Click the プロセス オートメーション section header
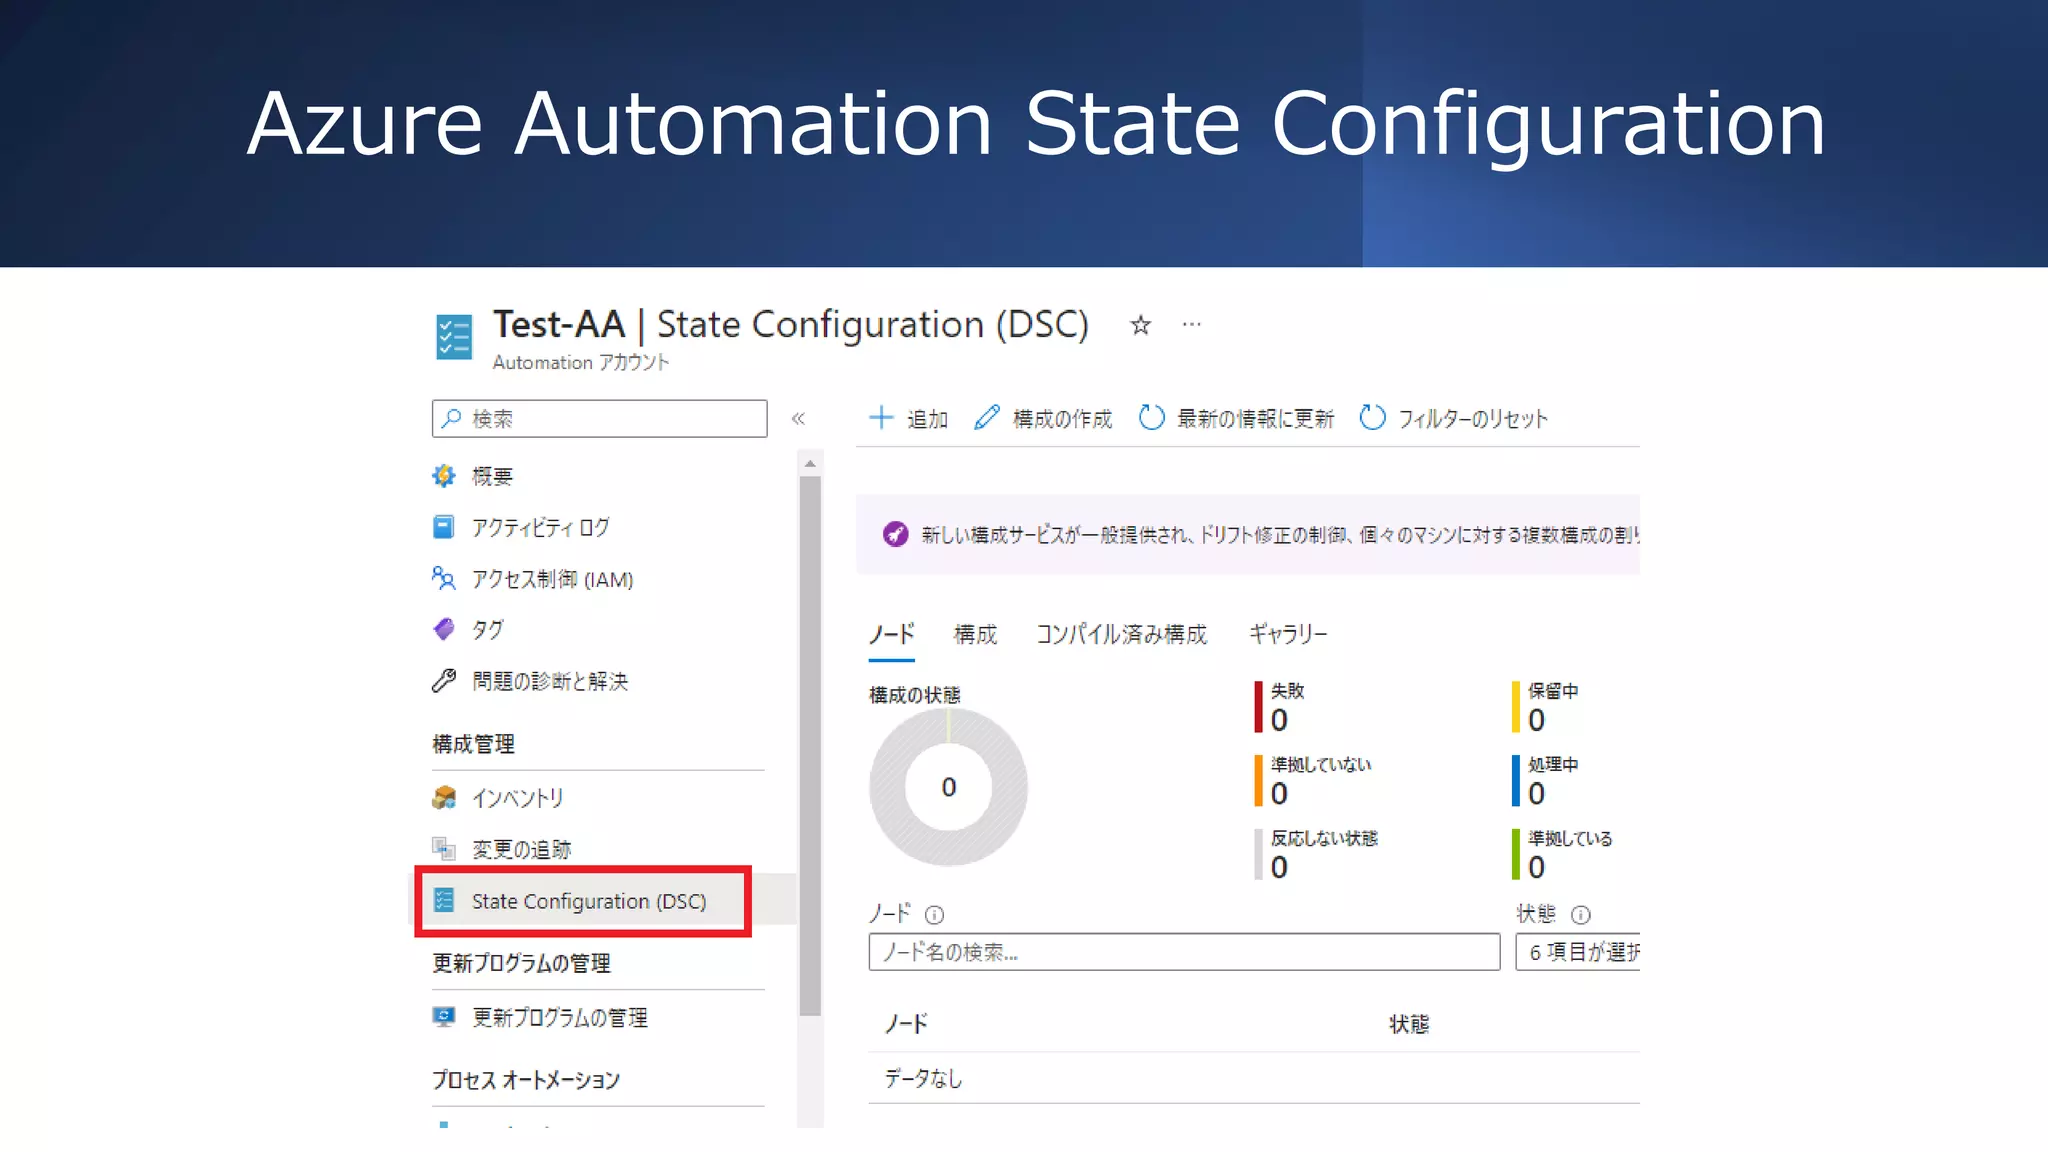This screenshot has width=2048, height=1152. 526,1080
